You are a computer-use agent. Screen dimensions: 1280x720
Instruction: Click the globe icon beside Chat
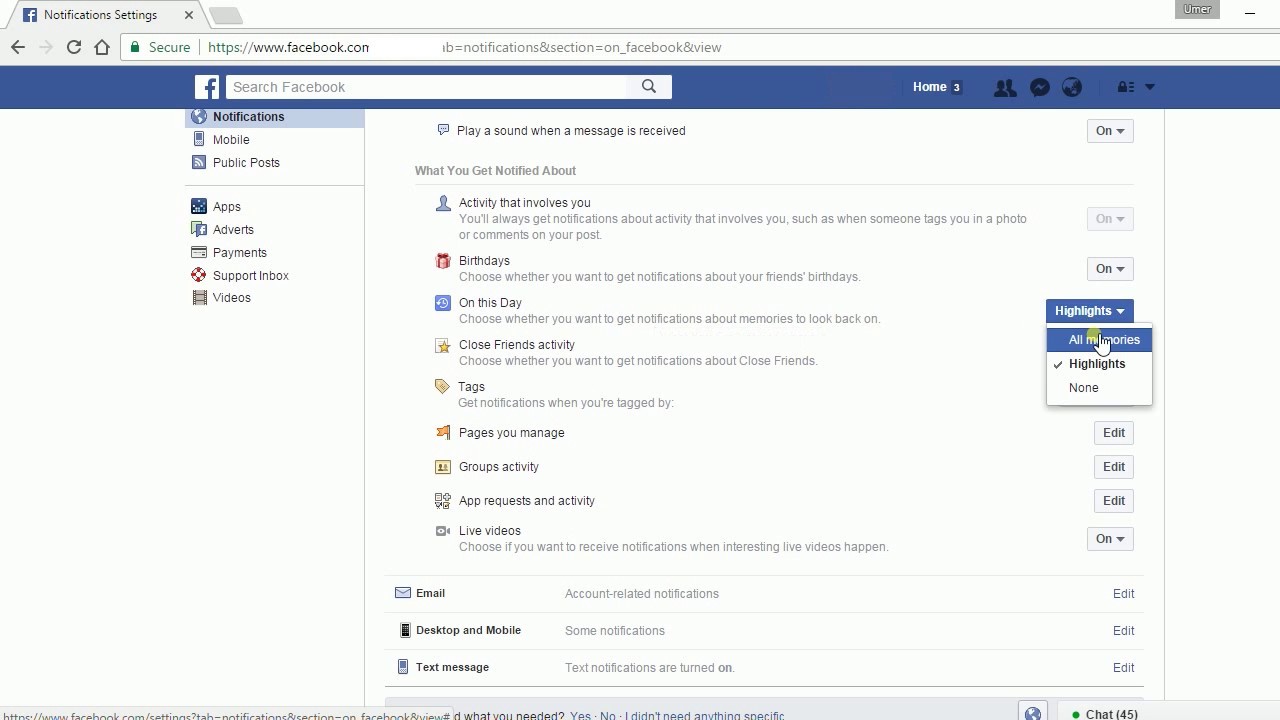click(x=1033, y=712)
